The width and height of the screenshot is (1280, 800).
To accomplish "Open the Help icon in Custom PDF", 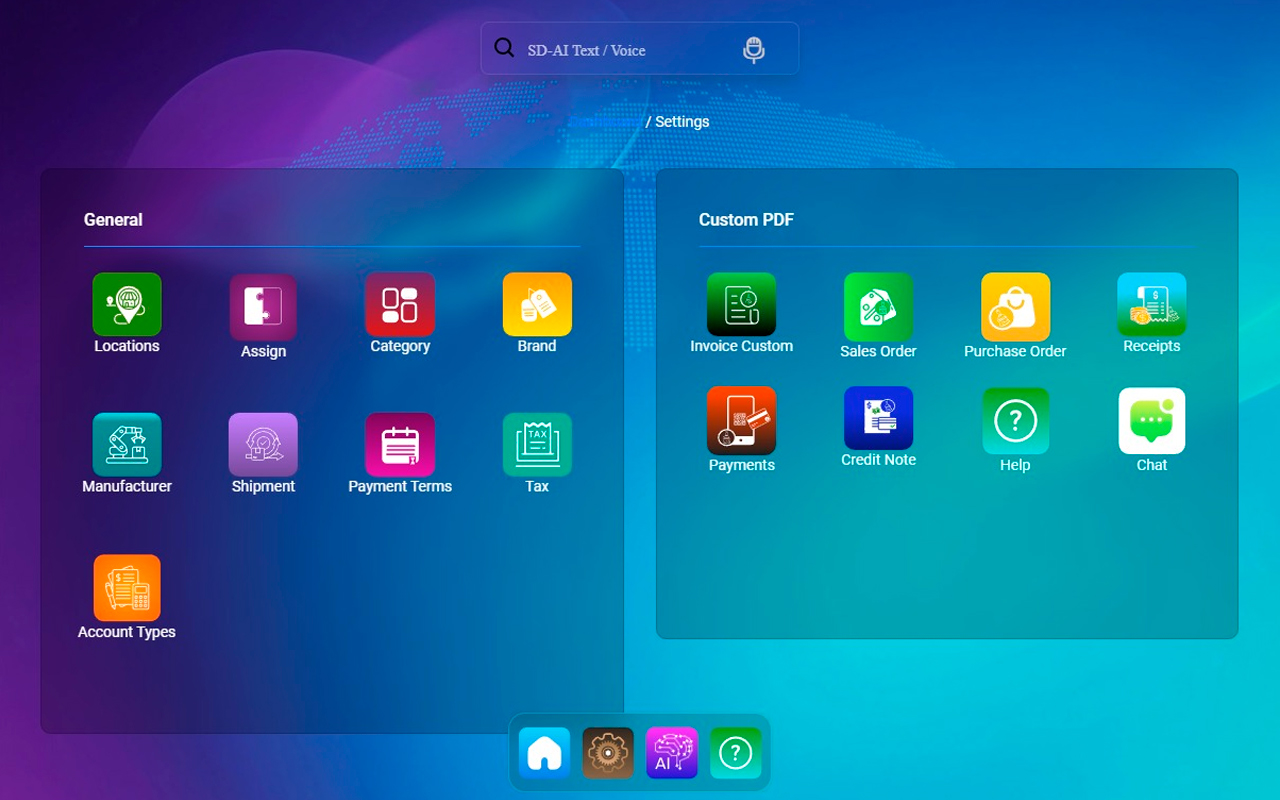I will pyautogui.click(x=1015, y=421).
